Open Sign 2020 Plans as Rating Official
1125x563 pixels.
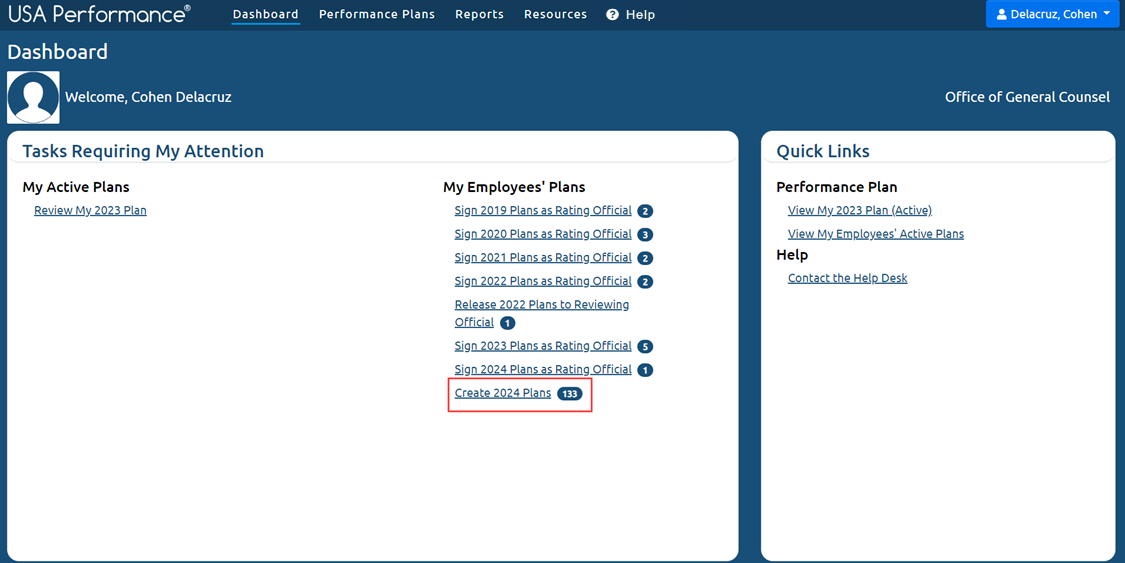[543, 234]
